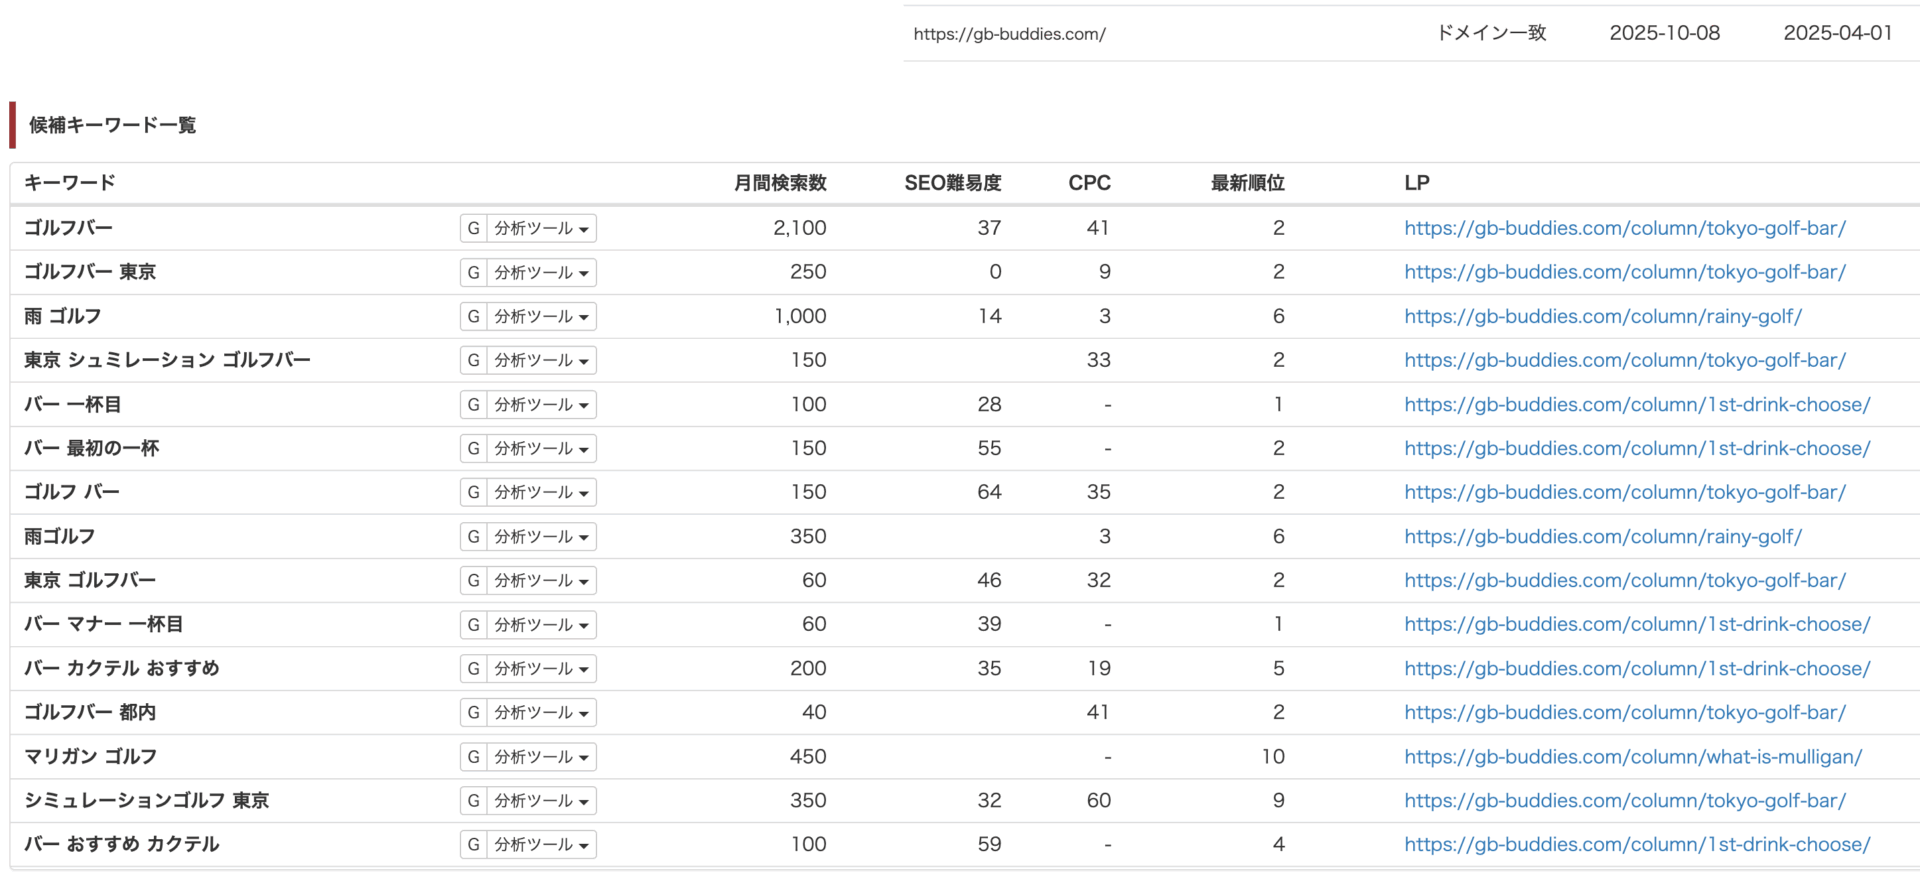1920x873 pixels.
Task: Open 分析ツール dropdown for バー 最初の一杯
Action: coord(541,448)
